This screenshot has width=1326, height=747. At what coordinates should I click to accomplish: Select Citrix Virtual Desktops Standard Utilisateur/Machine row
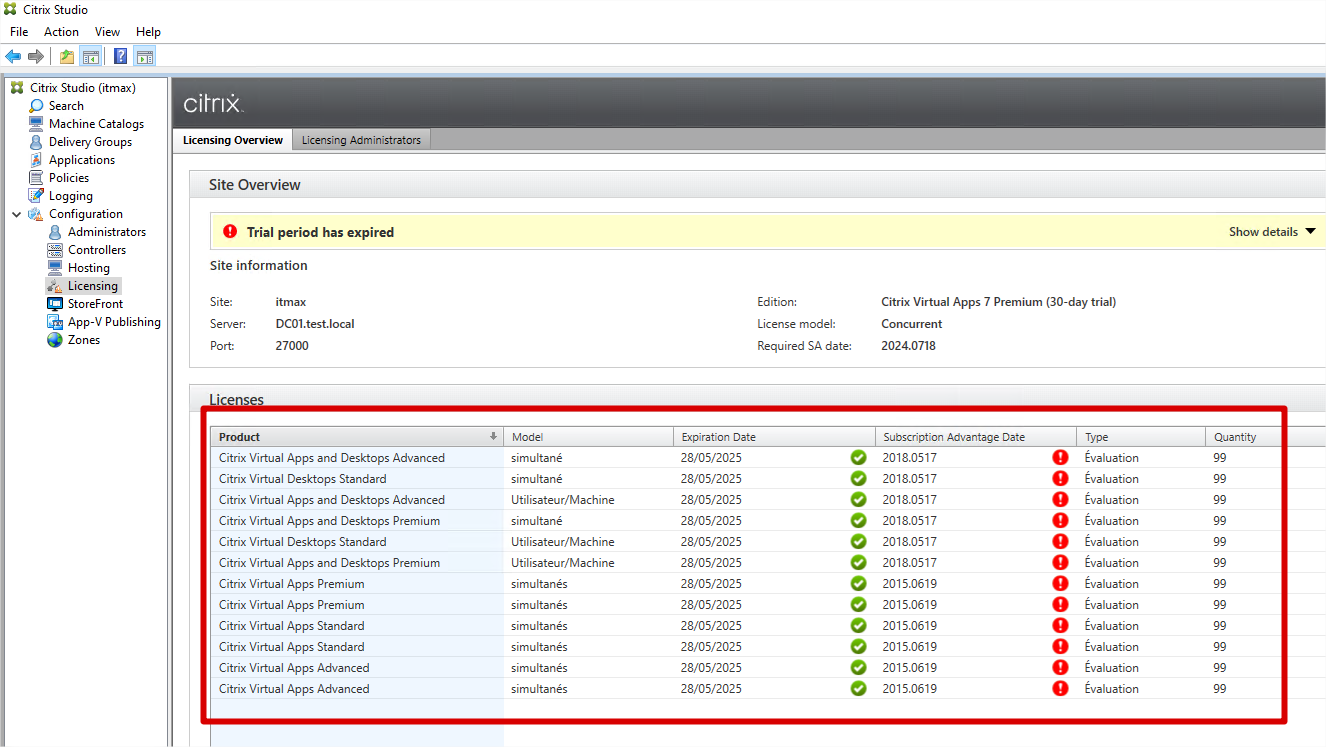(768, 542)
